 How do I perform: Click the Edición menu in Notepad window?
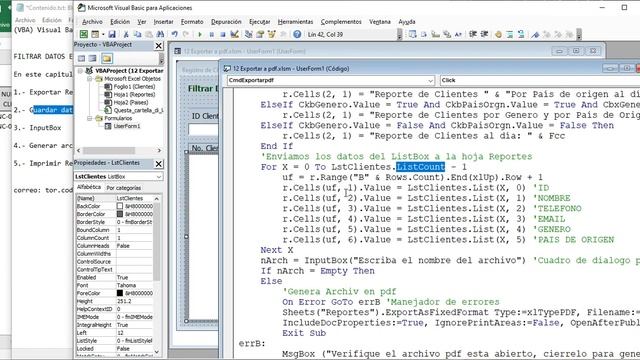click(x=52, y=20)
